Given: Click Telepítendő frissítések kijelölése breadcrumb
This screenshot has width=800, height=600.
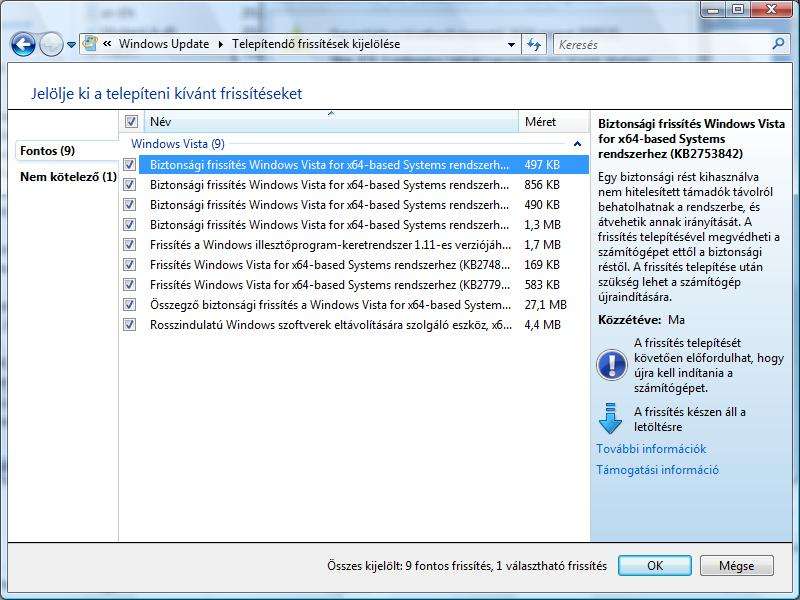Looking at the screenshot, I should point(316,44).
